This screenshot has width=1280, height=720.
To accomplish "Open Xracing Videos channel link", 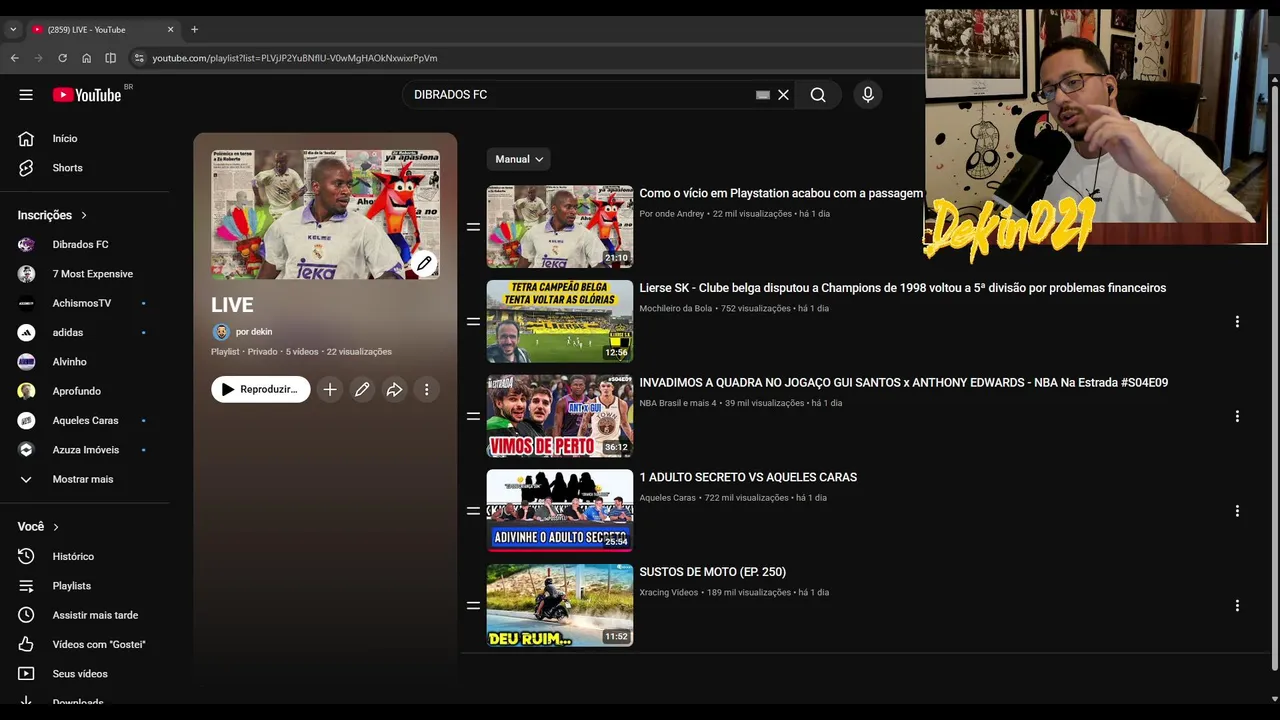I will tap(669, 593).
